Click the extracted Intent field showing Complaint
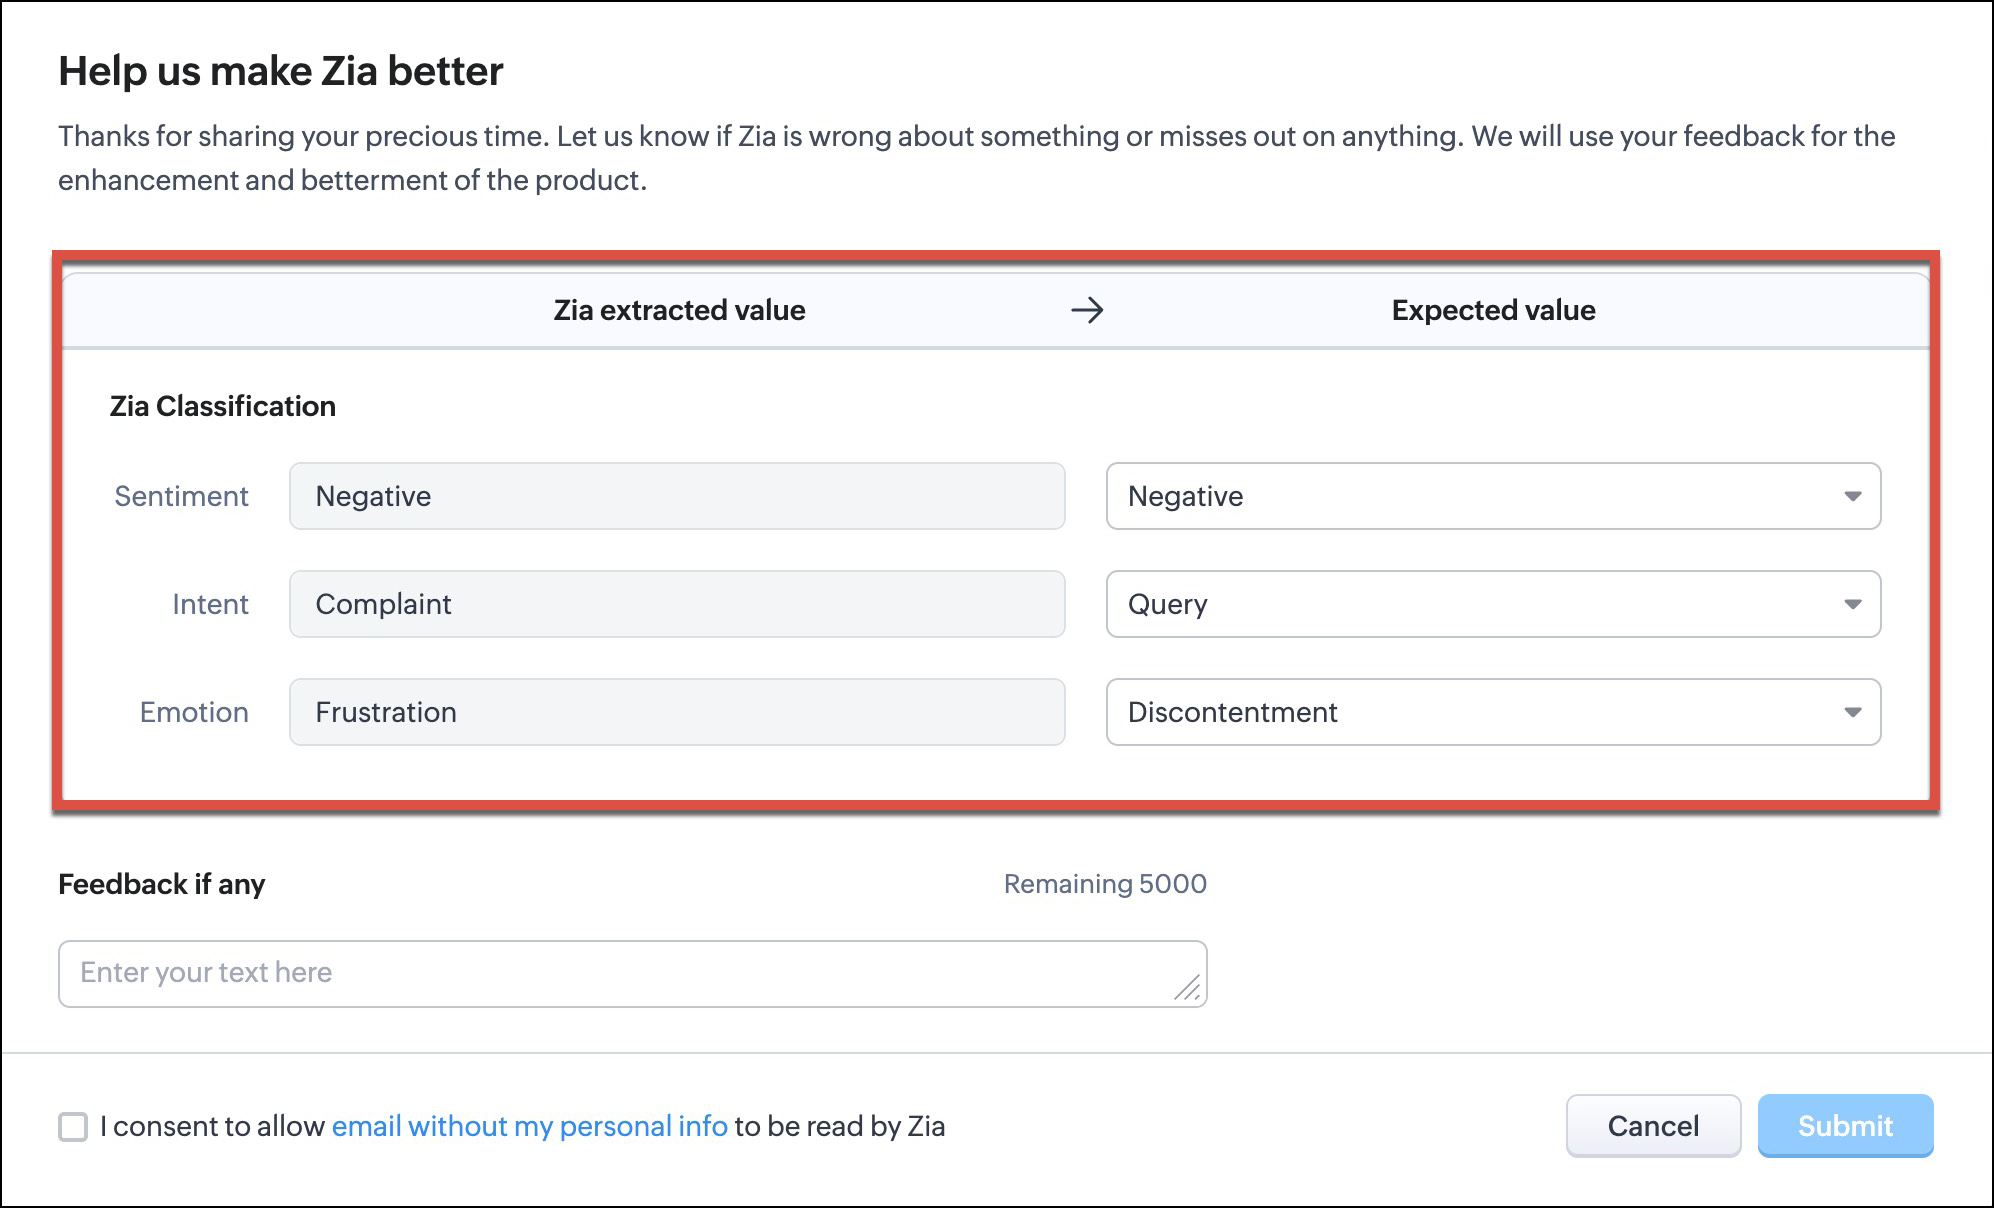 [676, 604]
